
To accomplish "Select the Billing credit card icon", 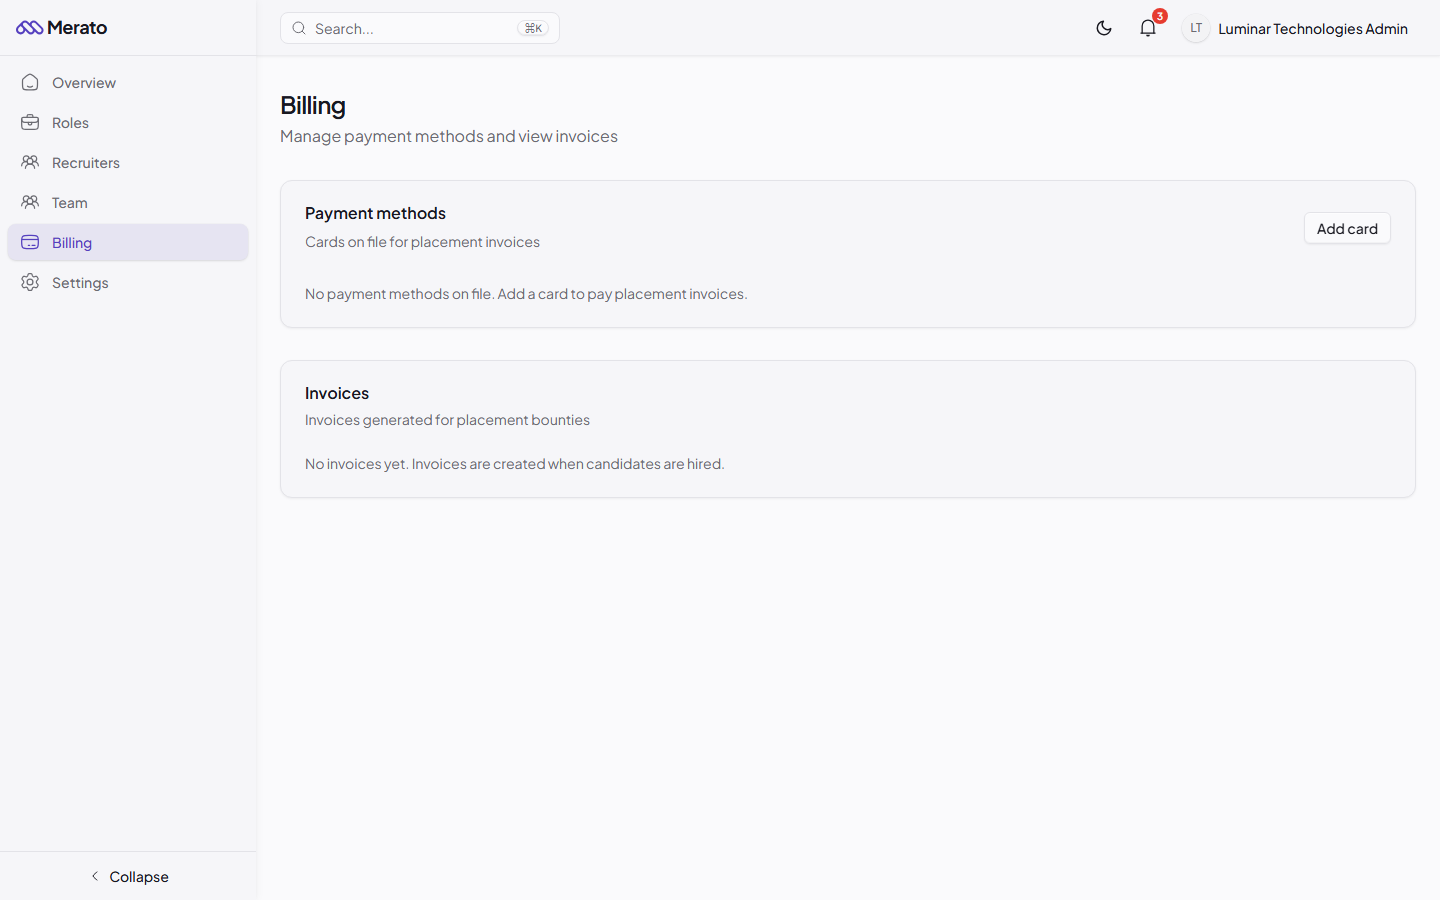I will click(x=30, y=242).
